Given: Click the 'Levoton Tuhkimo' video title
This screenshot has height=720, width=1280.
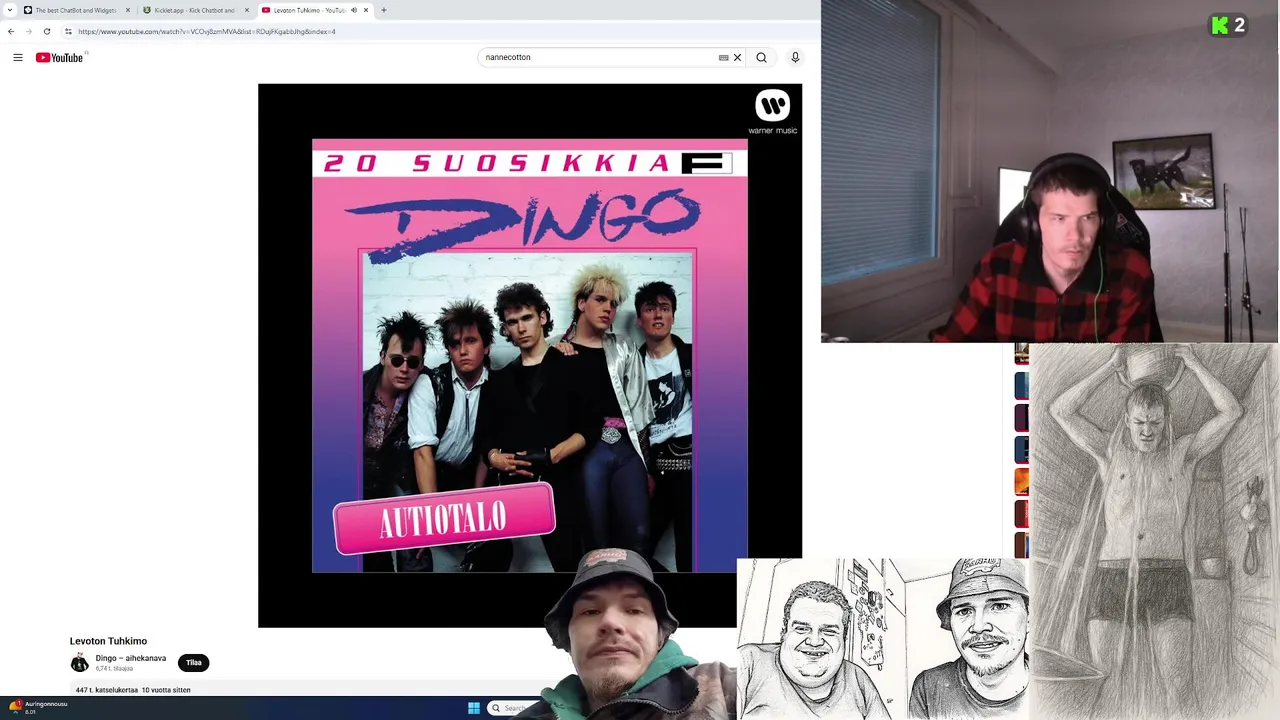Looking at the screenshot, I should pyautogui.click(x=108, y=641).
